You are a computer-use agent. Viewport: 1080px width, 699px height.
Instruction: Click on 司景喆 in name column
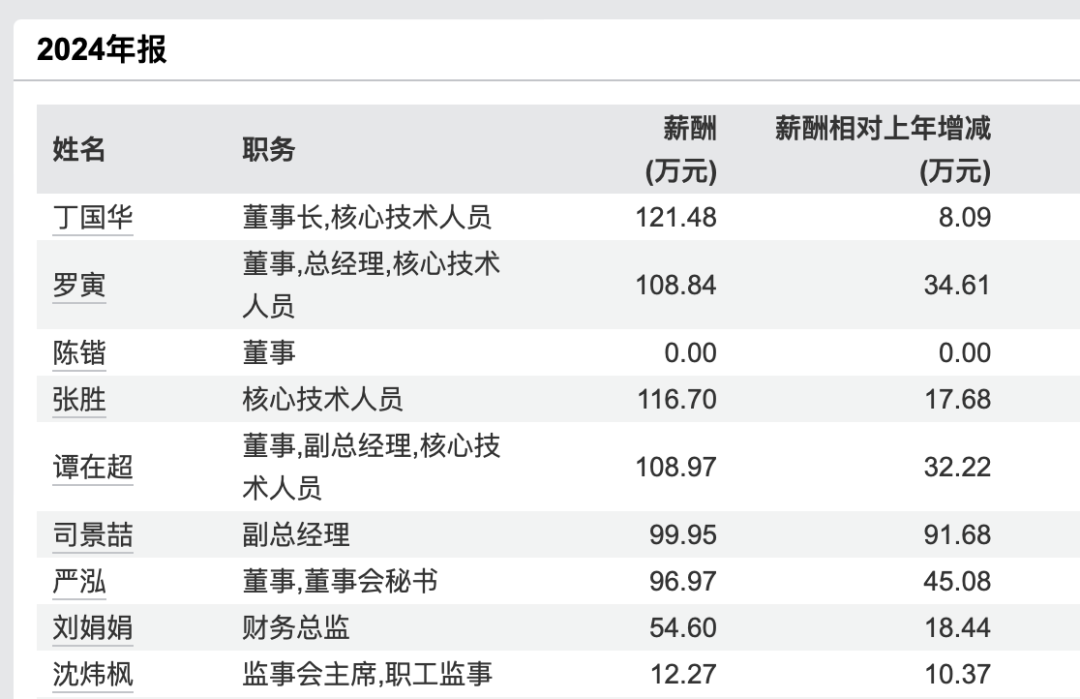(x=92, y=535)
